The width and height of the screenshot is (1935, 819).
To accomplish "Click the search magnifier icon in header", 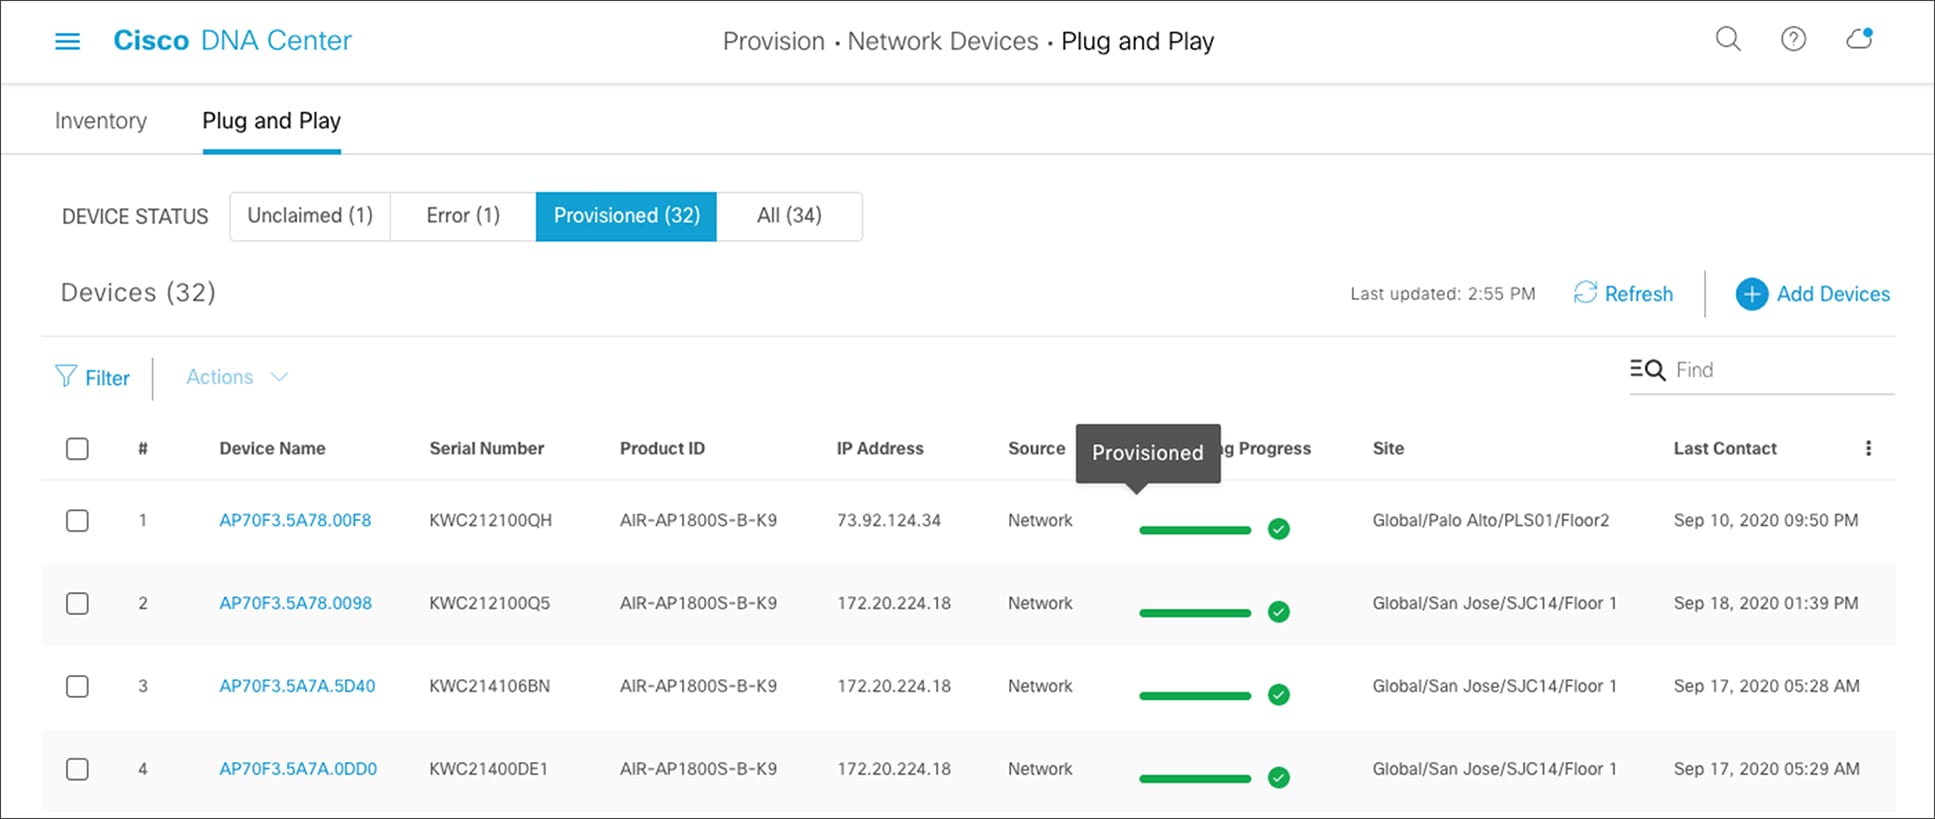I will tap(1728, 39).
